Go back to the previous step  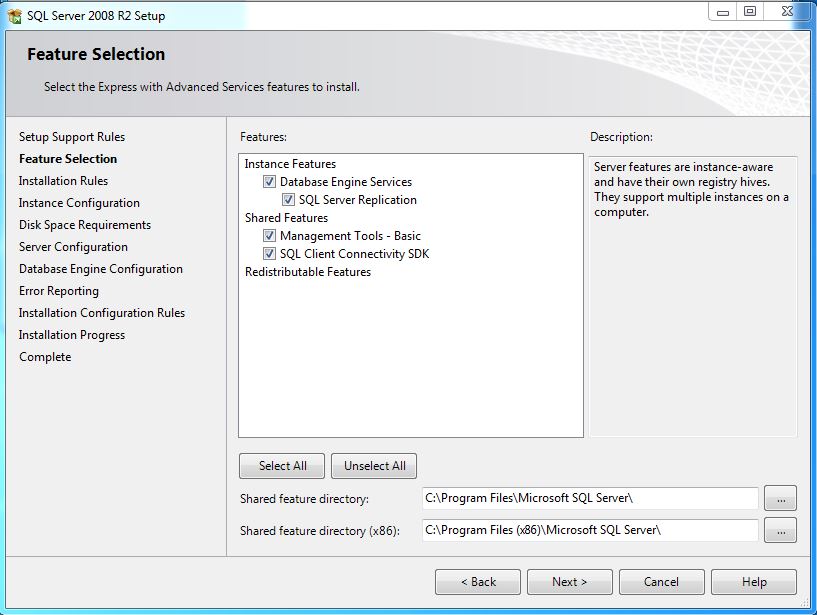point(477,581)
